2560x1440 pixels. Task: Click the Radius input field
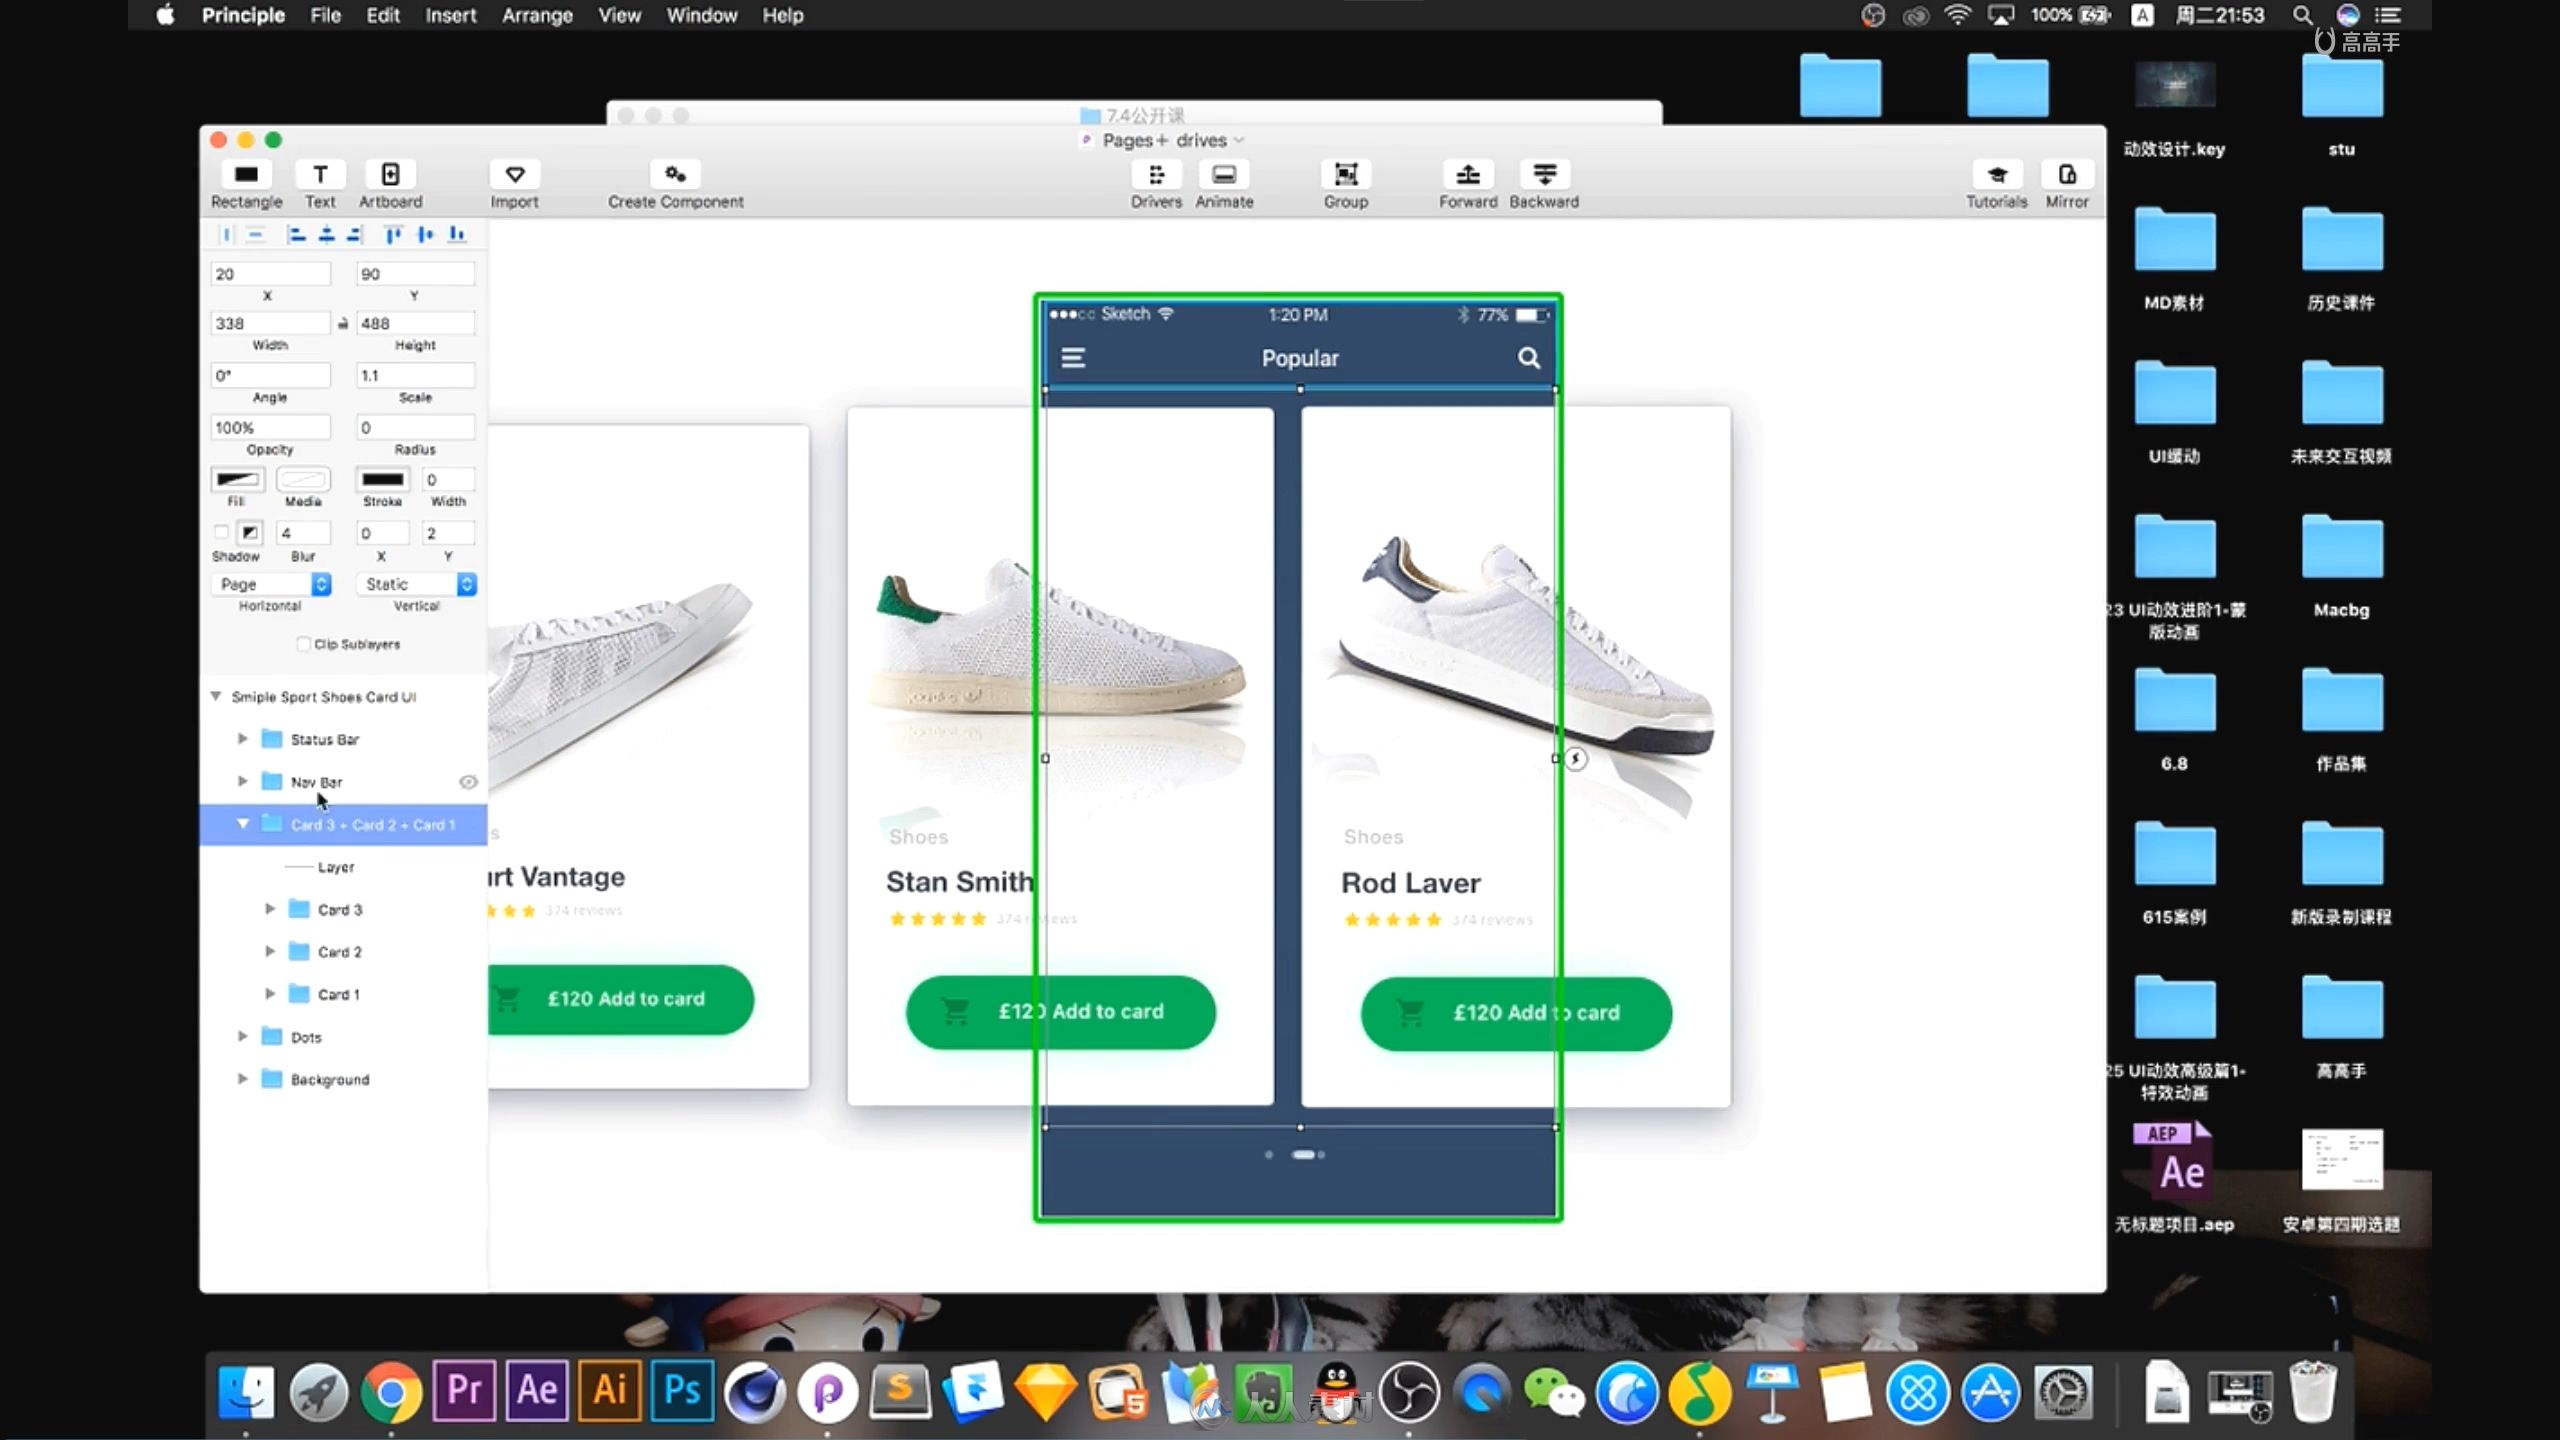click(415, 427)
